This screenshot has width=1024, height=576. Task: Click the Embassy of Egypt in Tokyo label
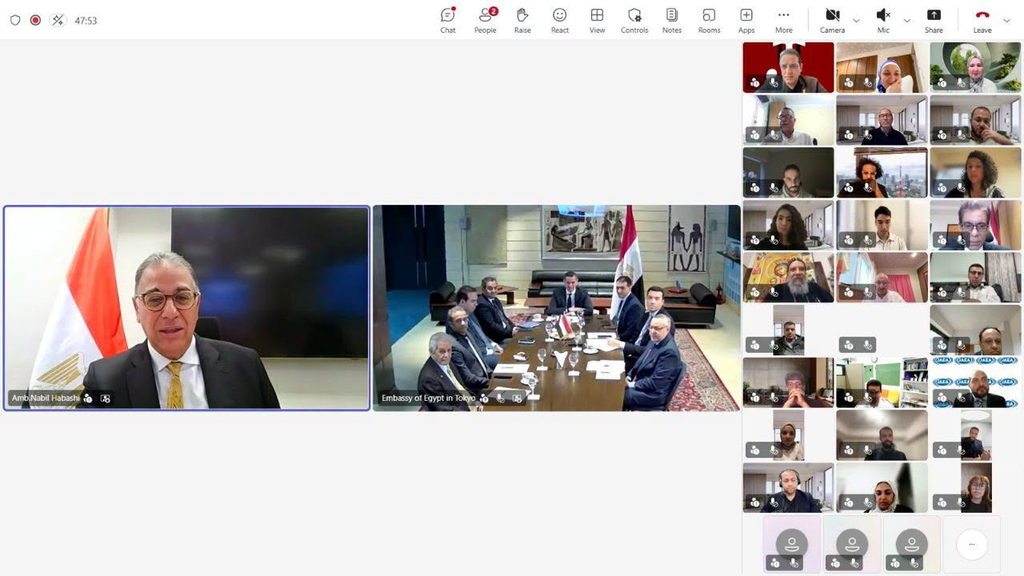coord(428,398)
